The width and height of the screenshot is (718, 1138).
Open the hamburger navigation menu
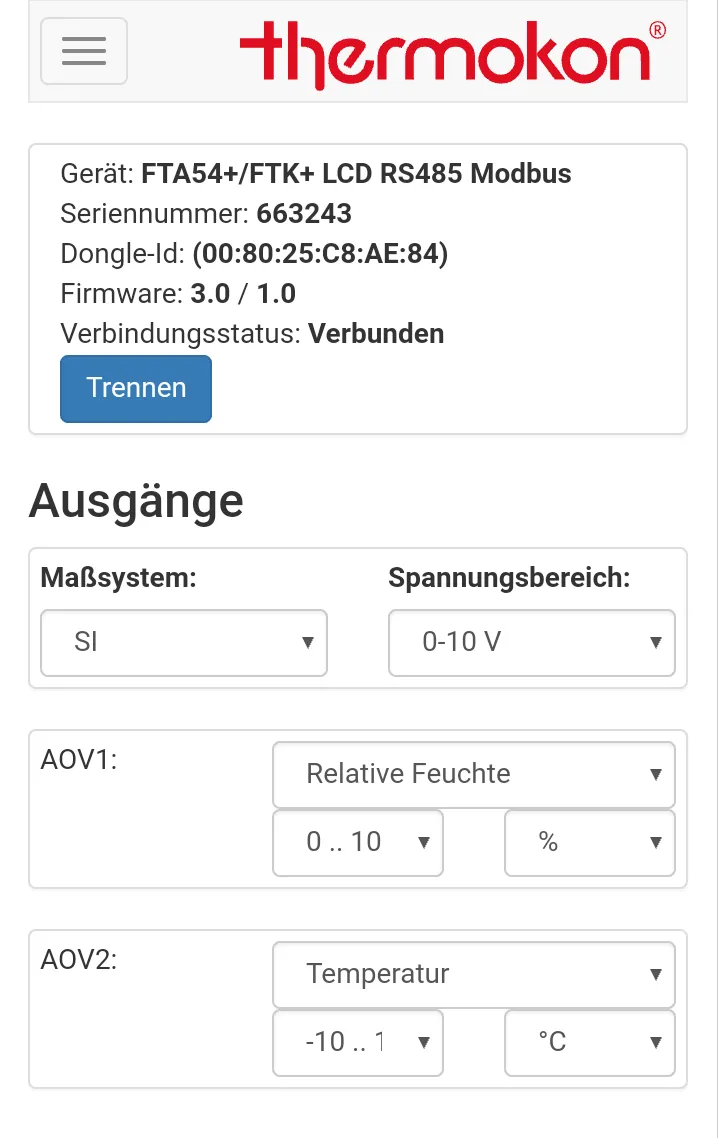[x=84, y=51]
